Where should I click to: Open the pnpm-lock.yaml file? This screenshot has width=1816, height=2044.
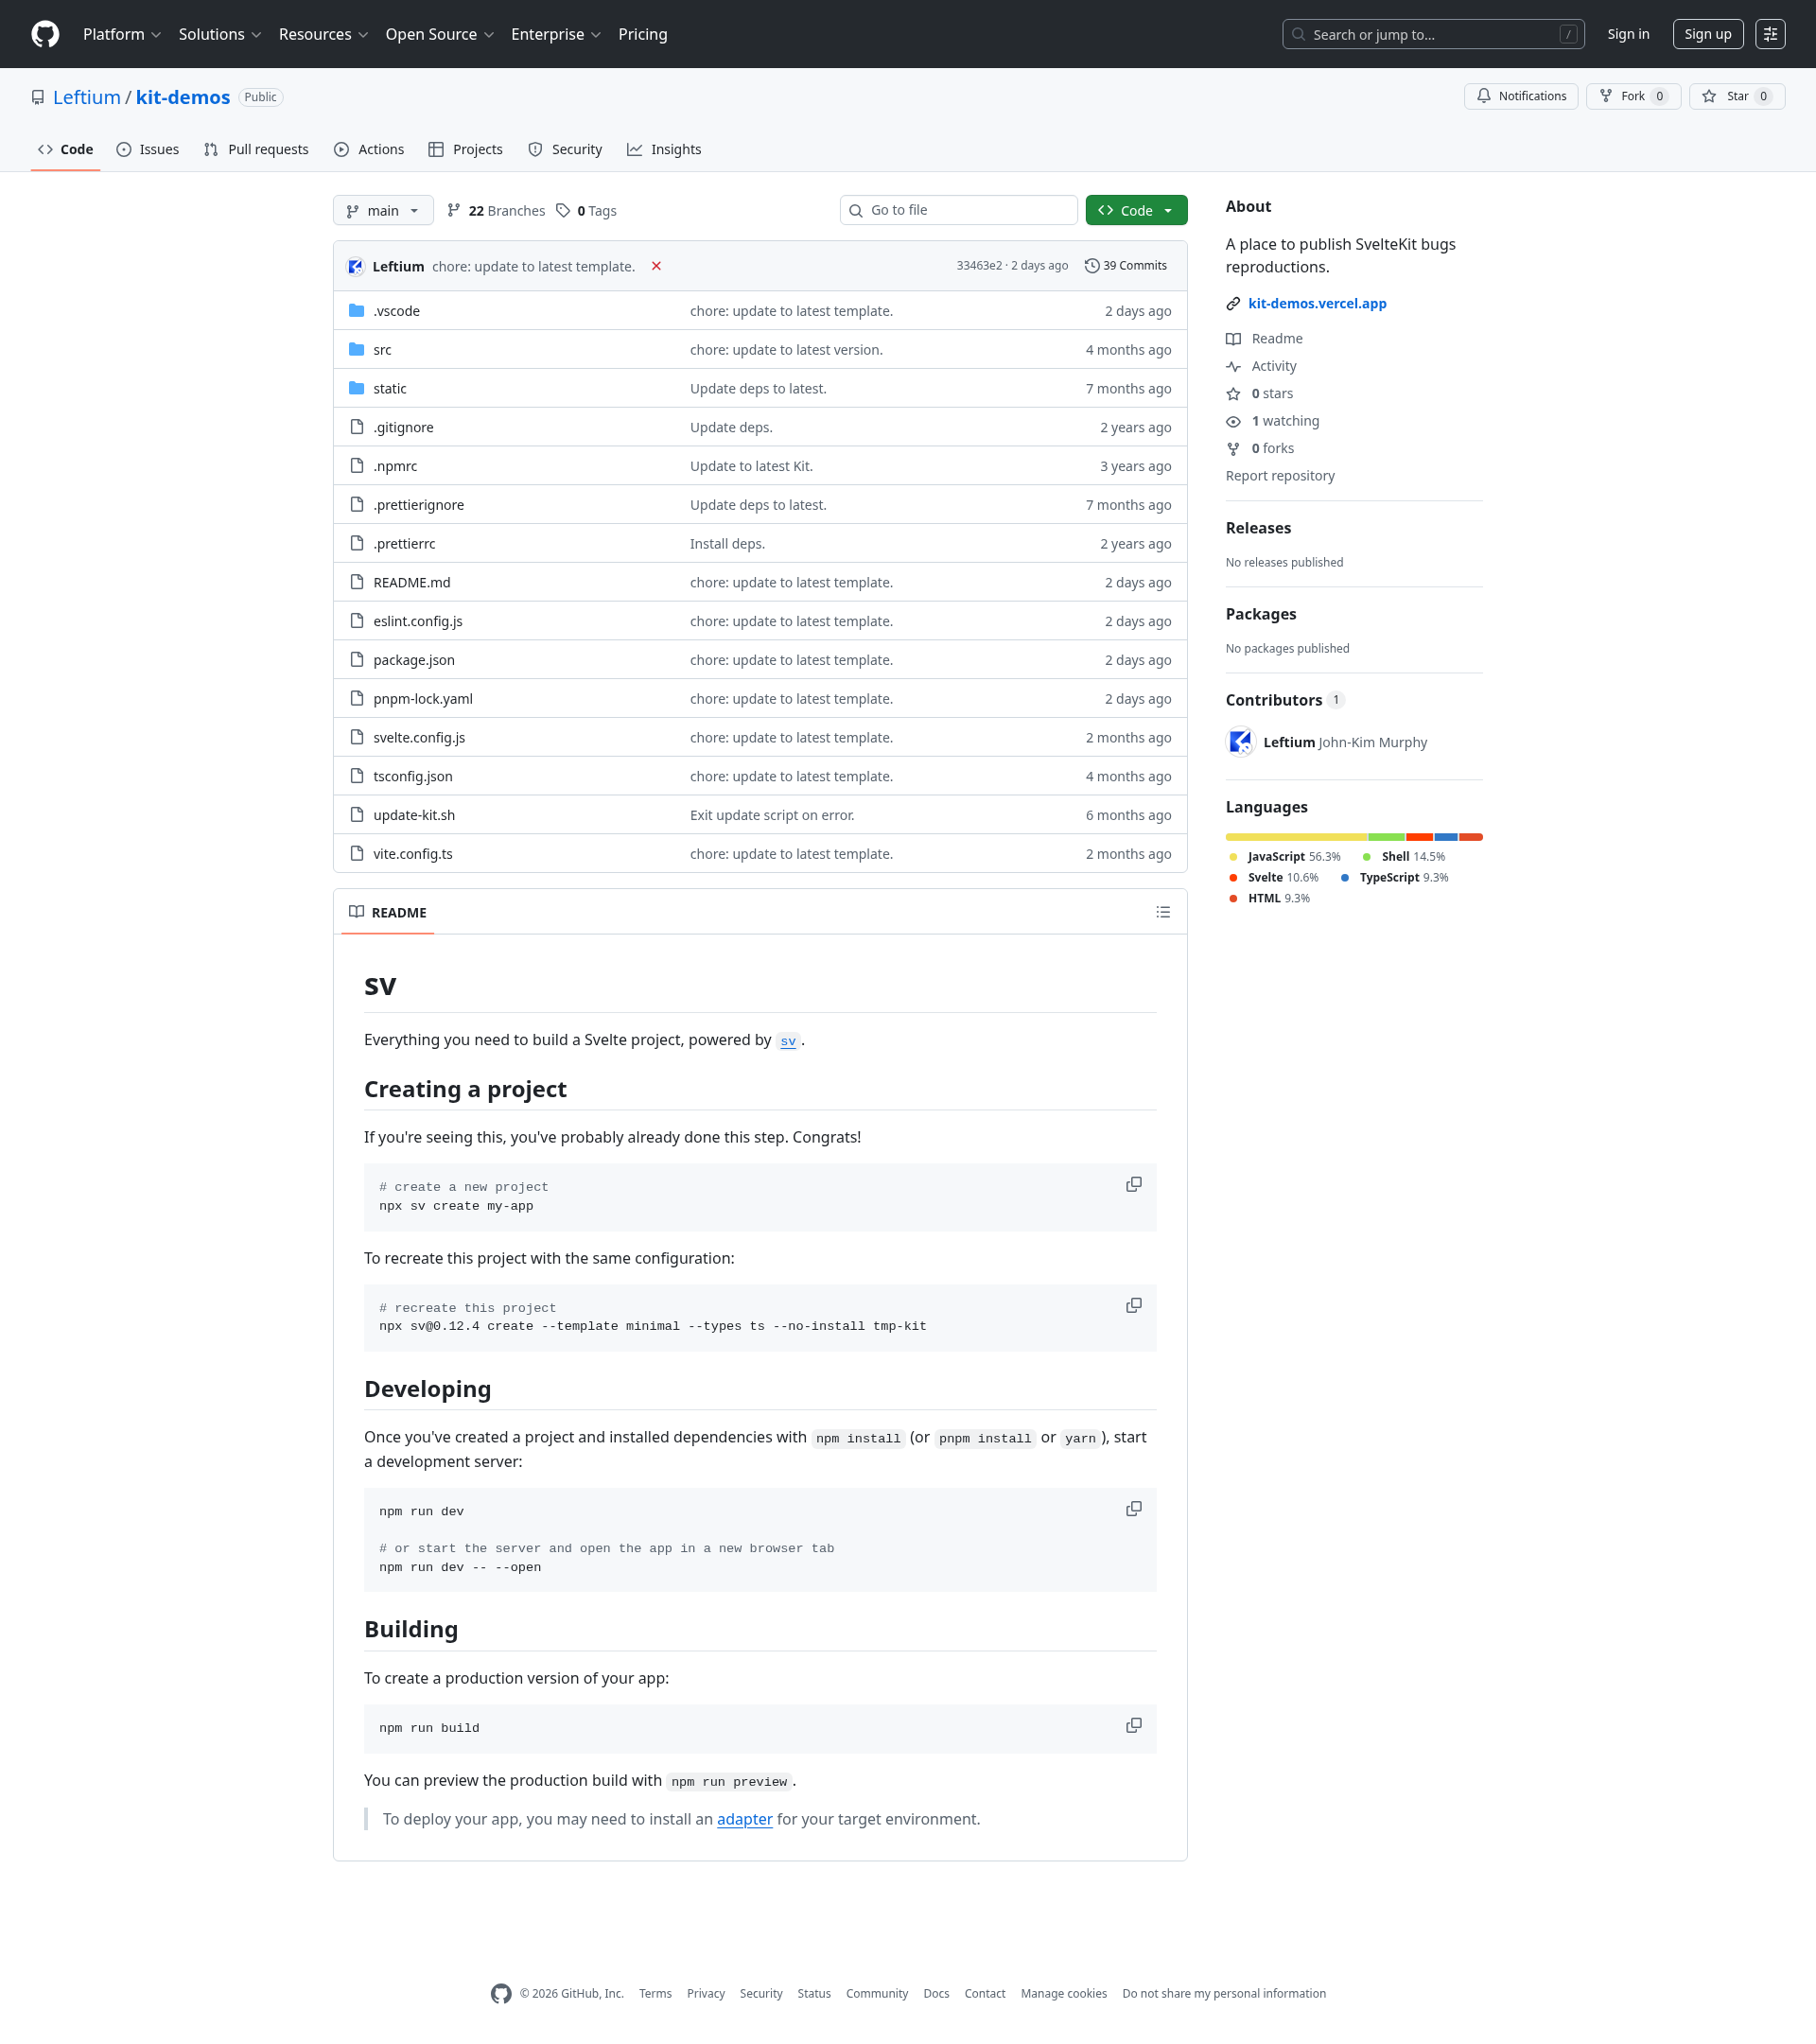[423, 699]
